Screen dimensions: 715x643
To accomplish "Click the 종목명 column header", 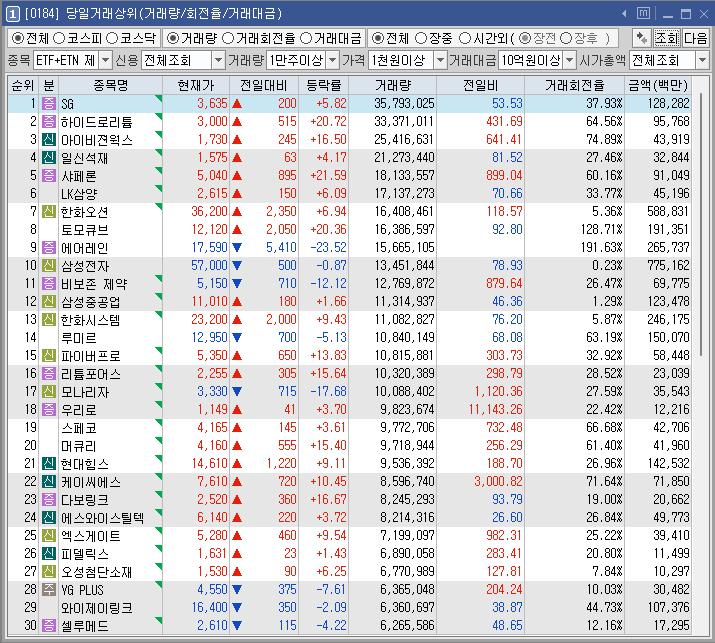I will click(x=110, y=85).
